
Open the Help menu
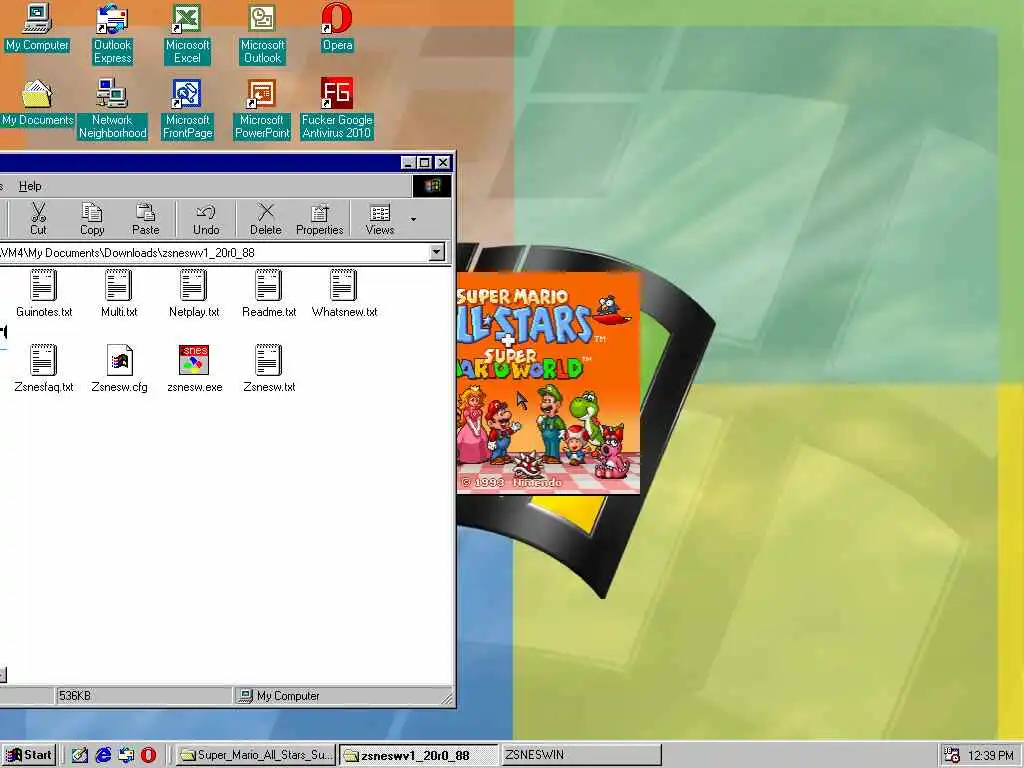(30, 186)
